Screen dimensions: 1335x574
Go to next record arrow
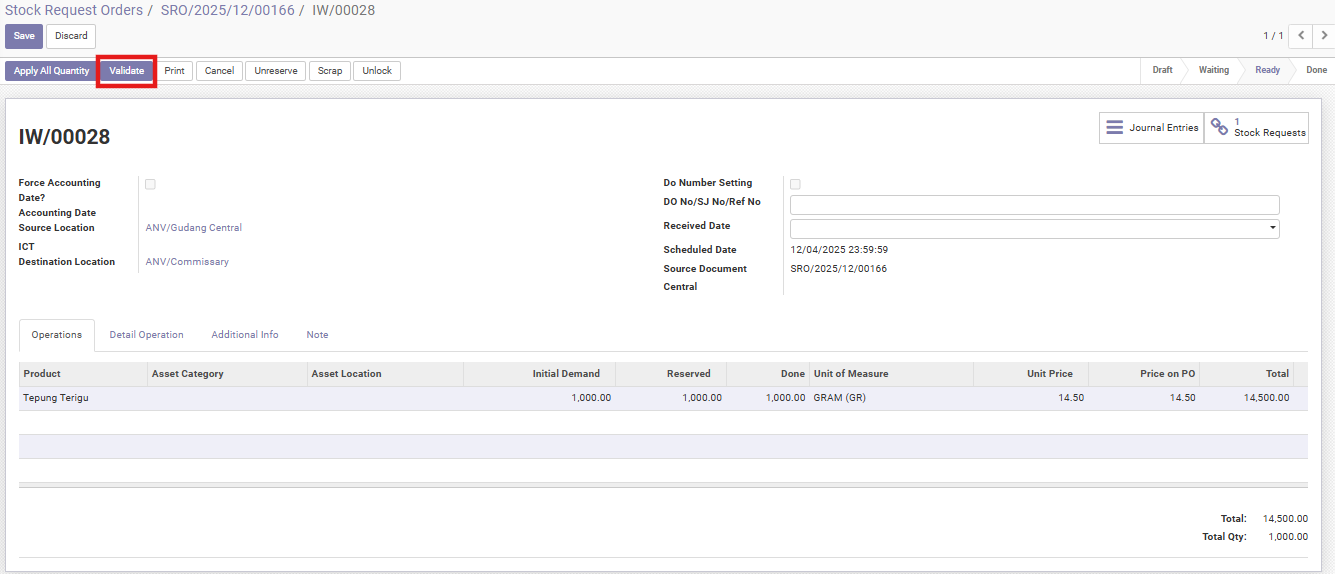(x=1323, y=36)
